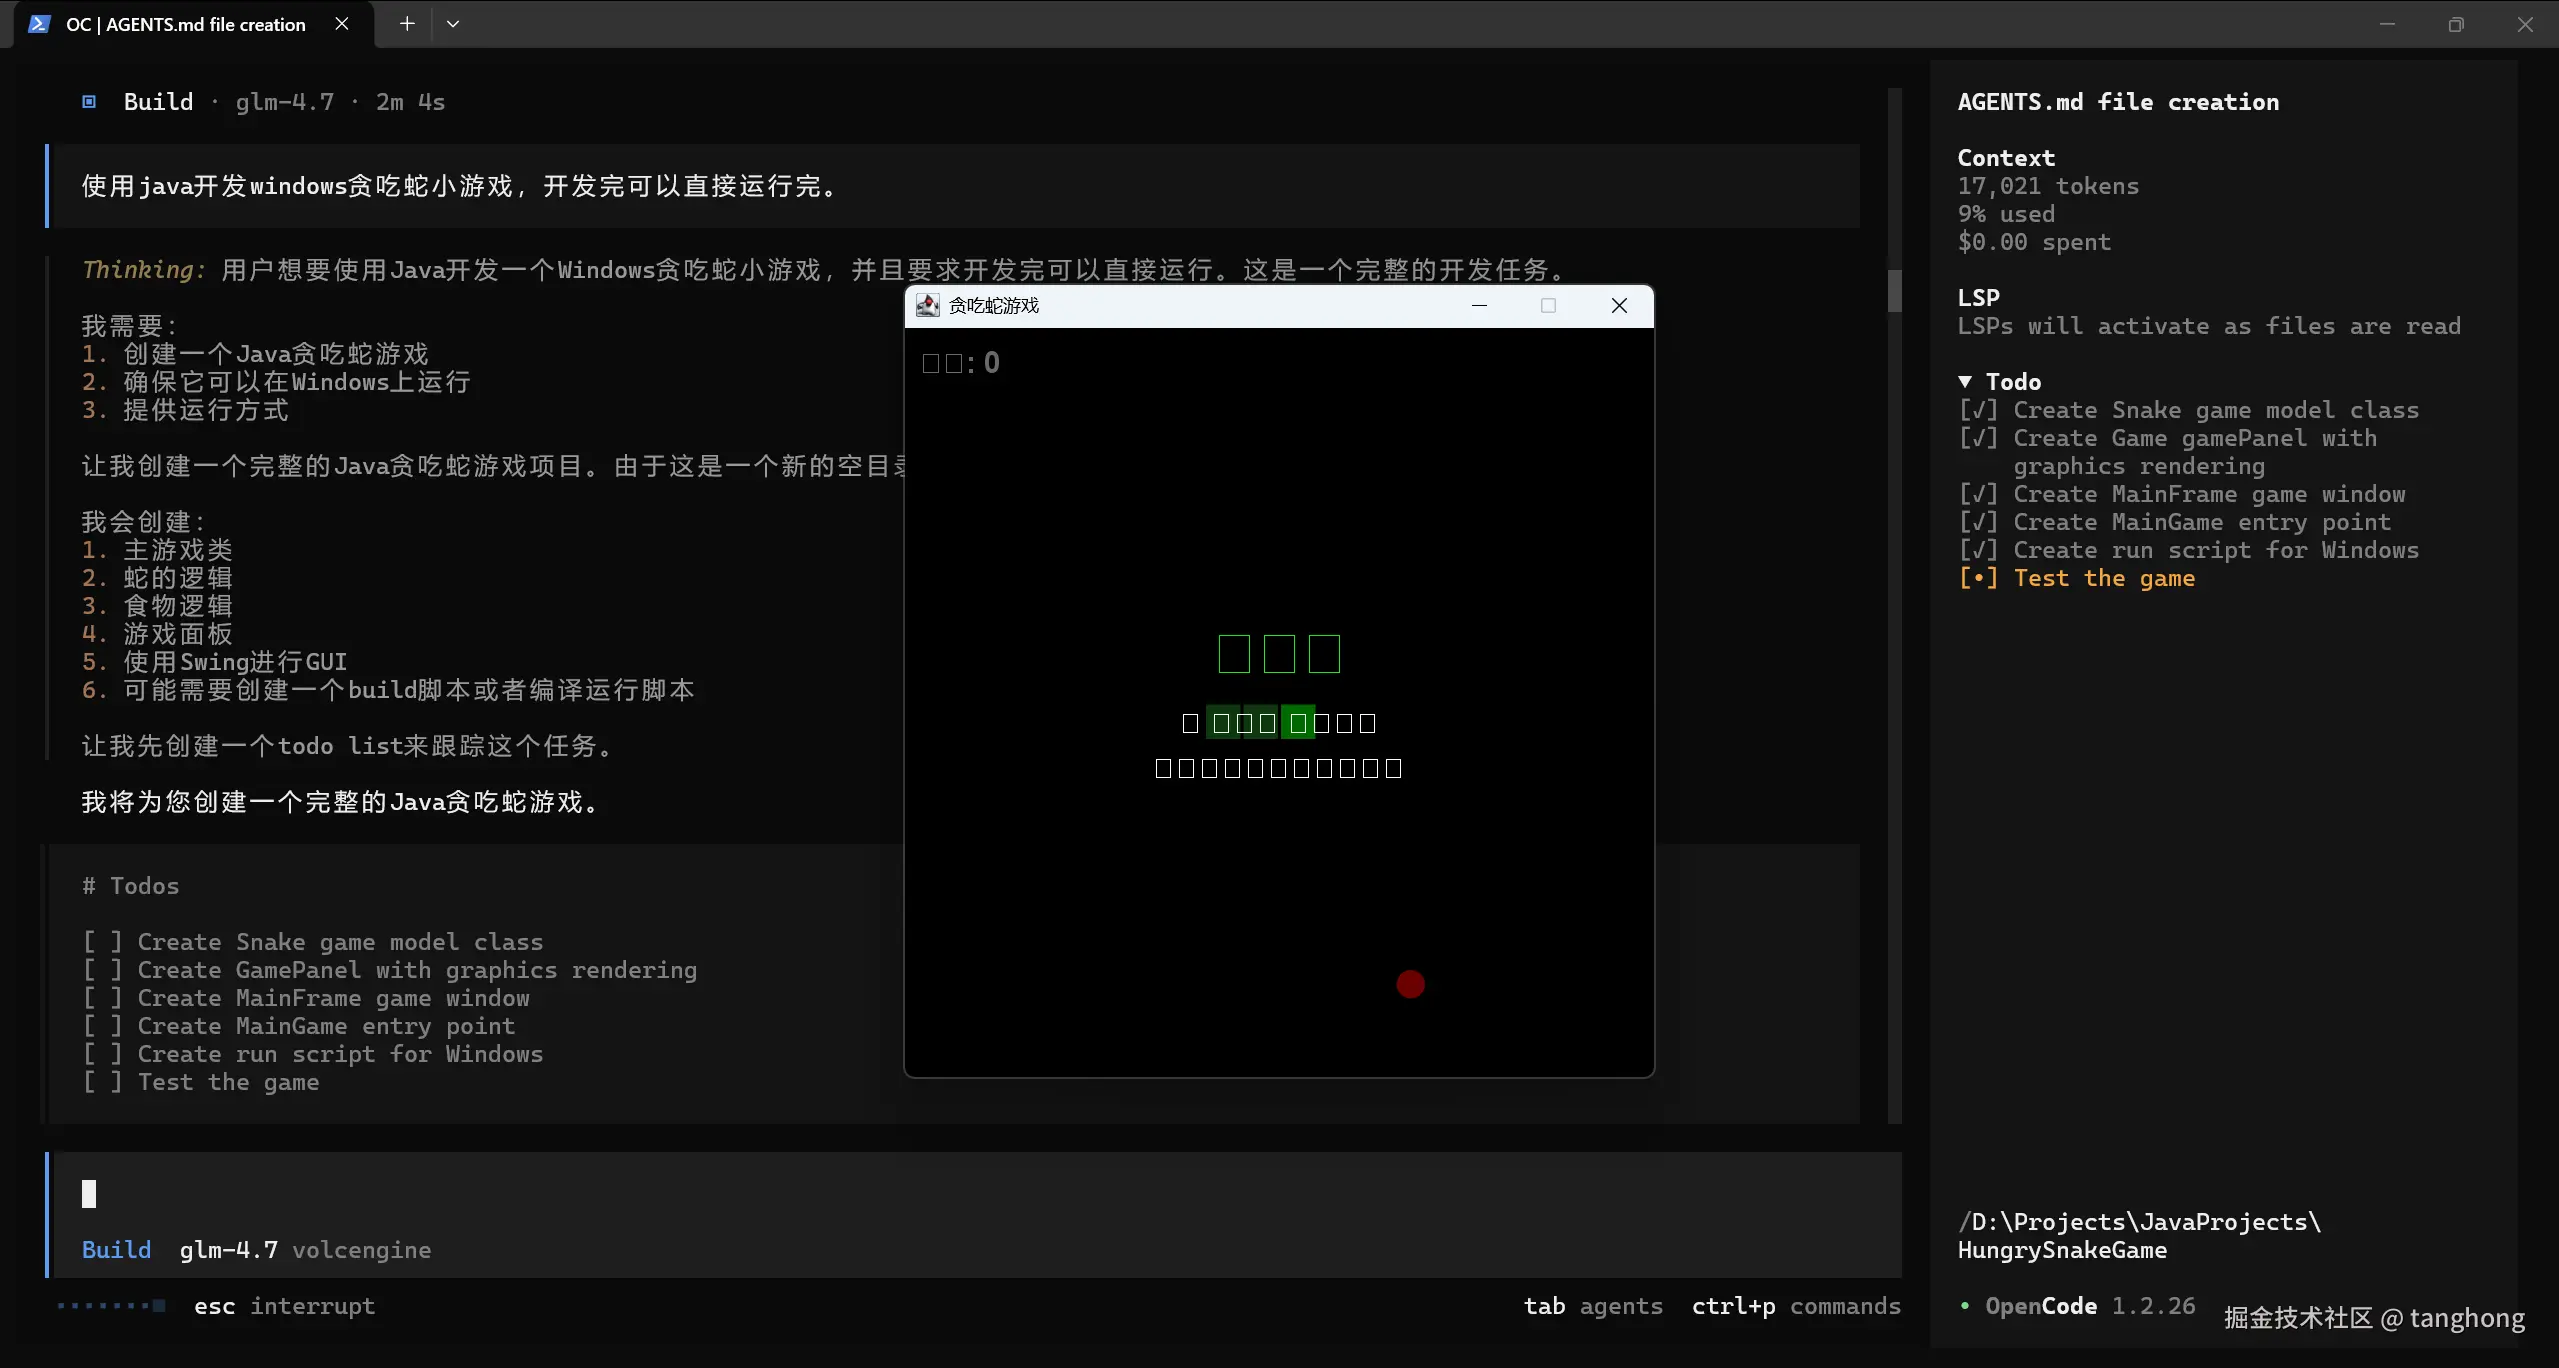The height and width of the screenshot is (1368, 2559).
Task: Click the green status dot beside OpenCode
Action: click(1963, 1306)
